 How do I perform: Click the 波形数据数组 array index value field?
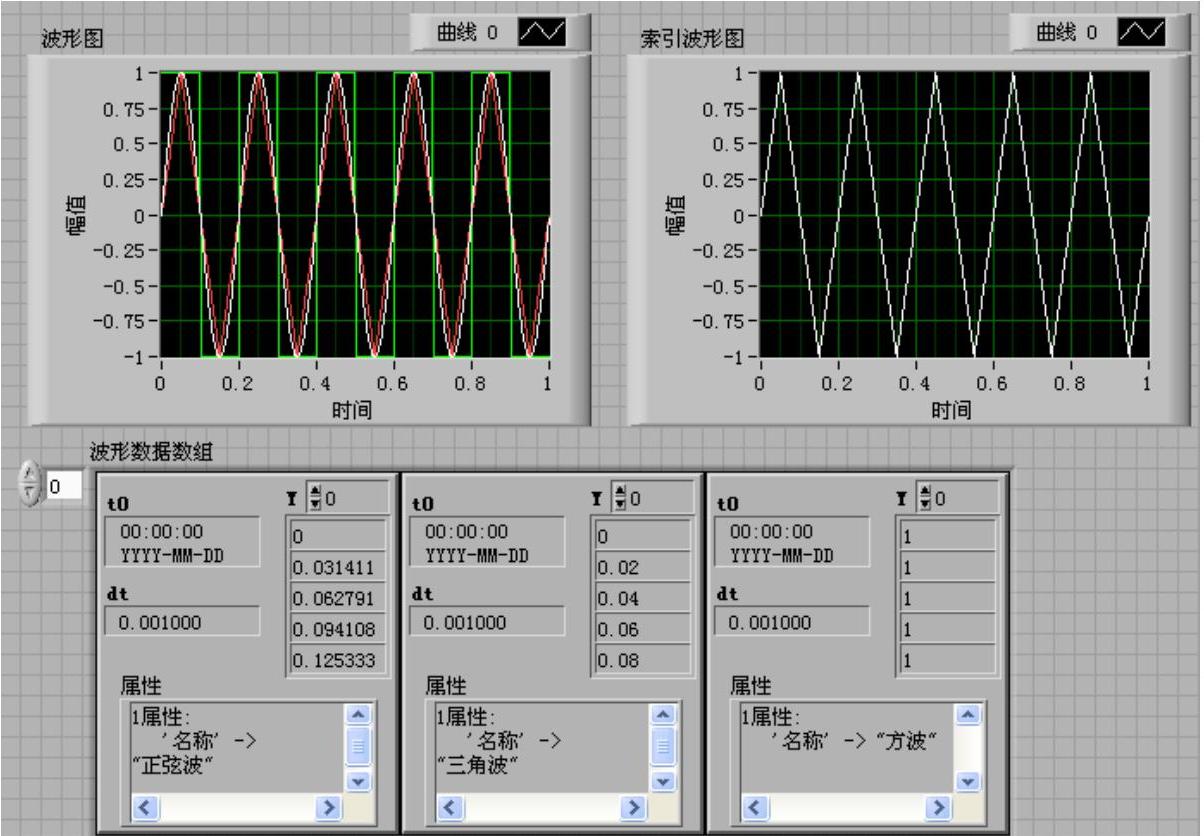coord(62,487)
